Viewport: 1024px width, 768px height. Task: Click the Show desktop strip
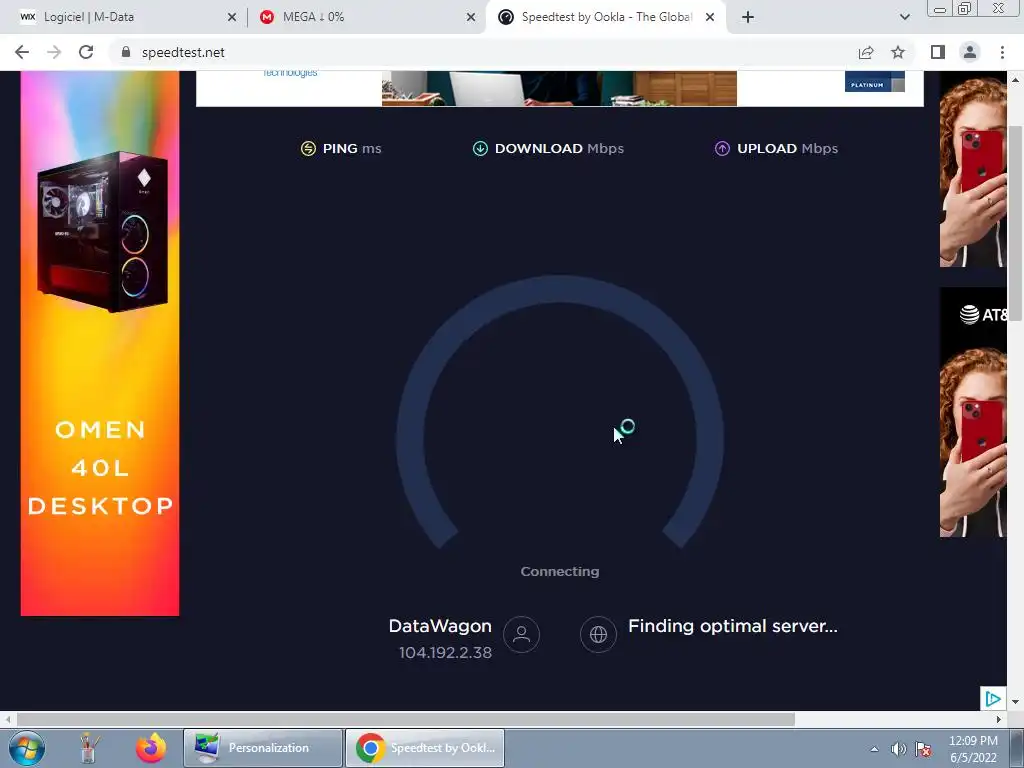(x=1017, y=748)
